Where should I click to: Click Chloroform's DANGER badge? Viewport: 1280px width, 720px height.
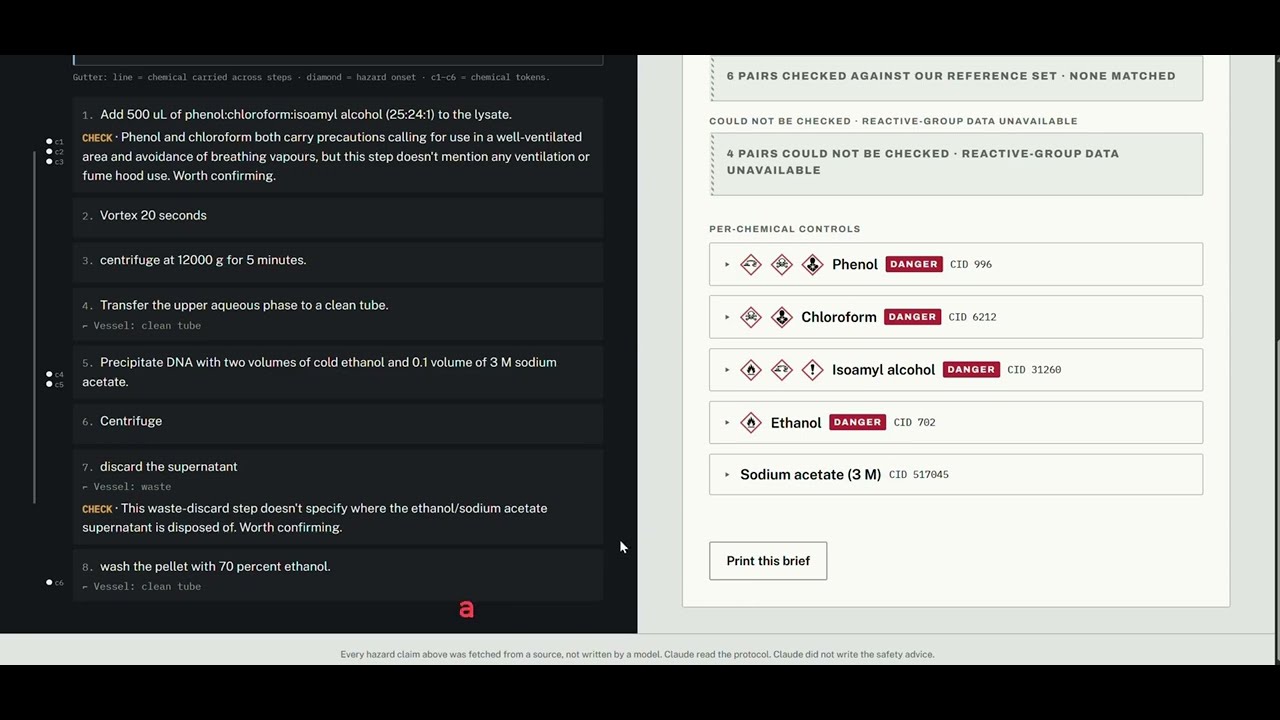click(912, 317)
